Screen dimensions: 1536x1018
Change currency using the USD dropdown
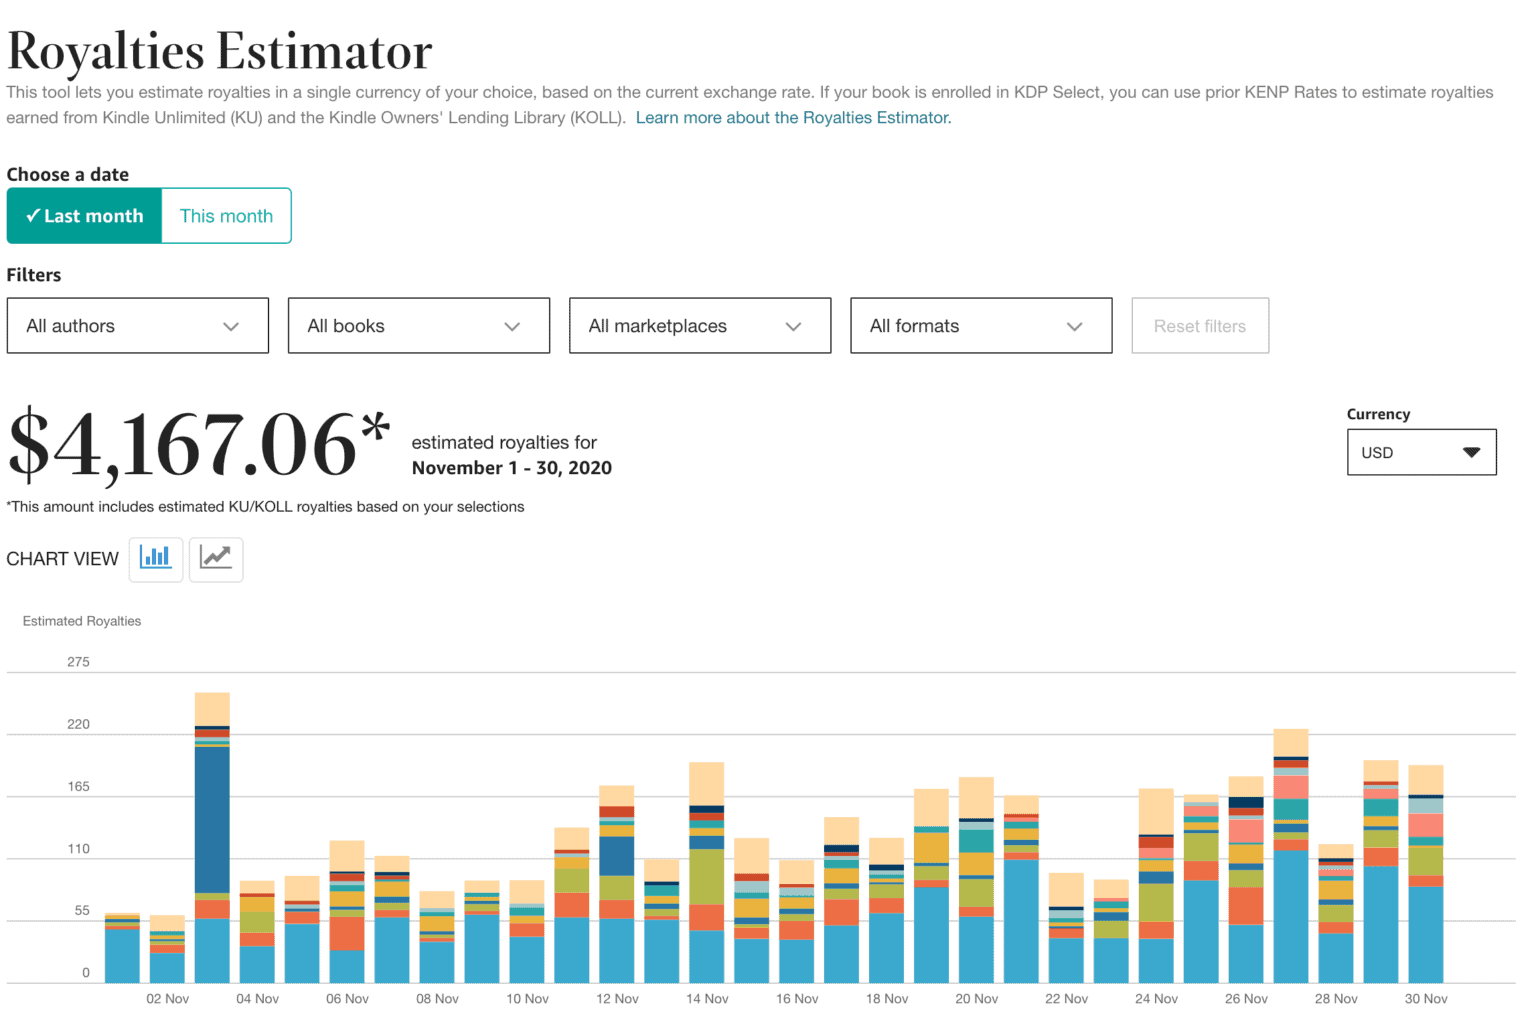[1421, 453]
